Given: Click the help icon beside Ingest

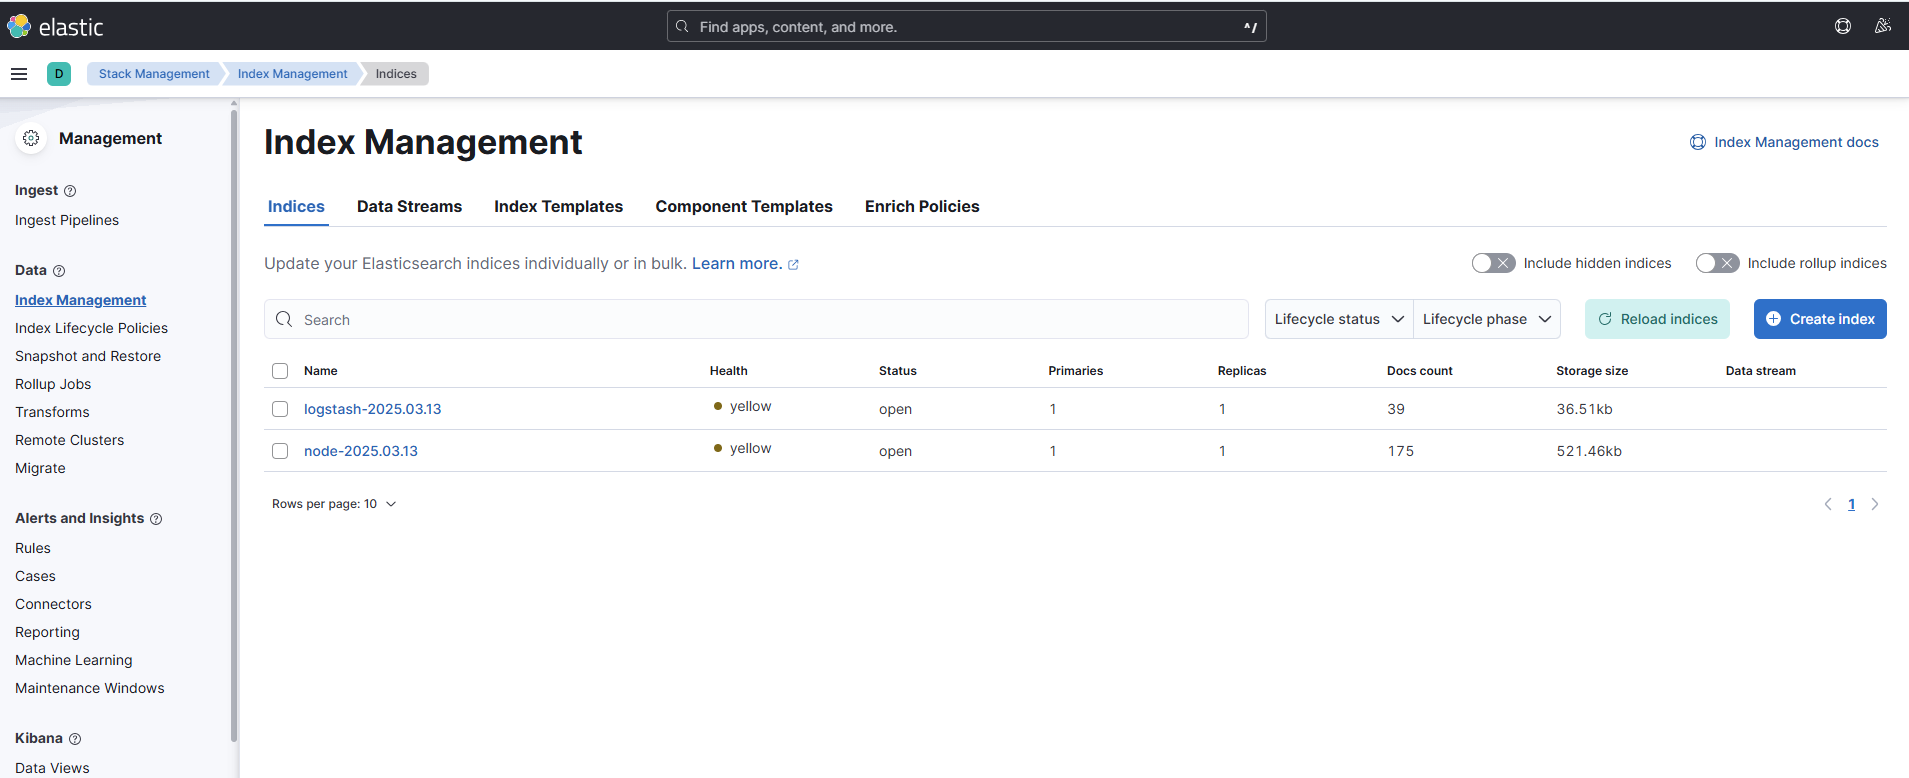Looking at the screenshot, I should pyautogui.click(x=70, y=191).
